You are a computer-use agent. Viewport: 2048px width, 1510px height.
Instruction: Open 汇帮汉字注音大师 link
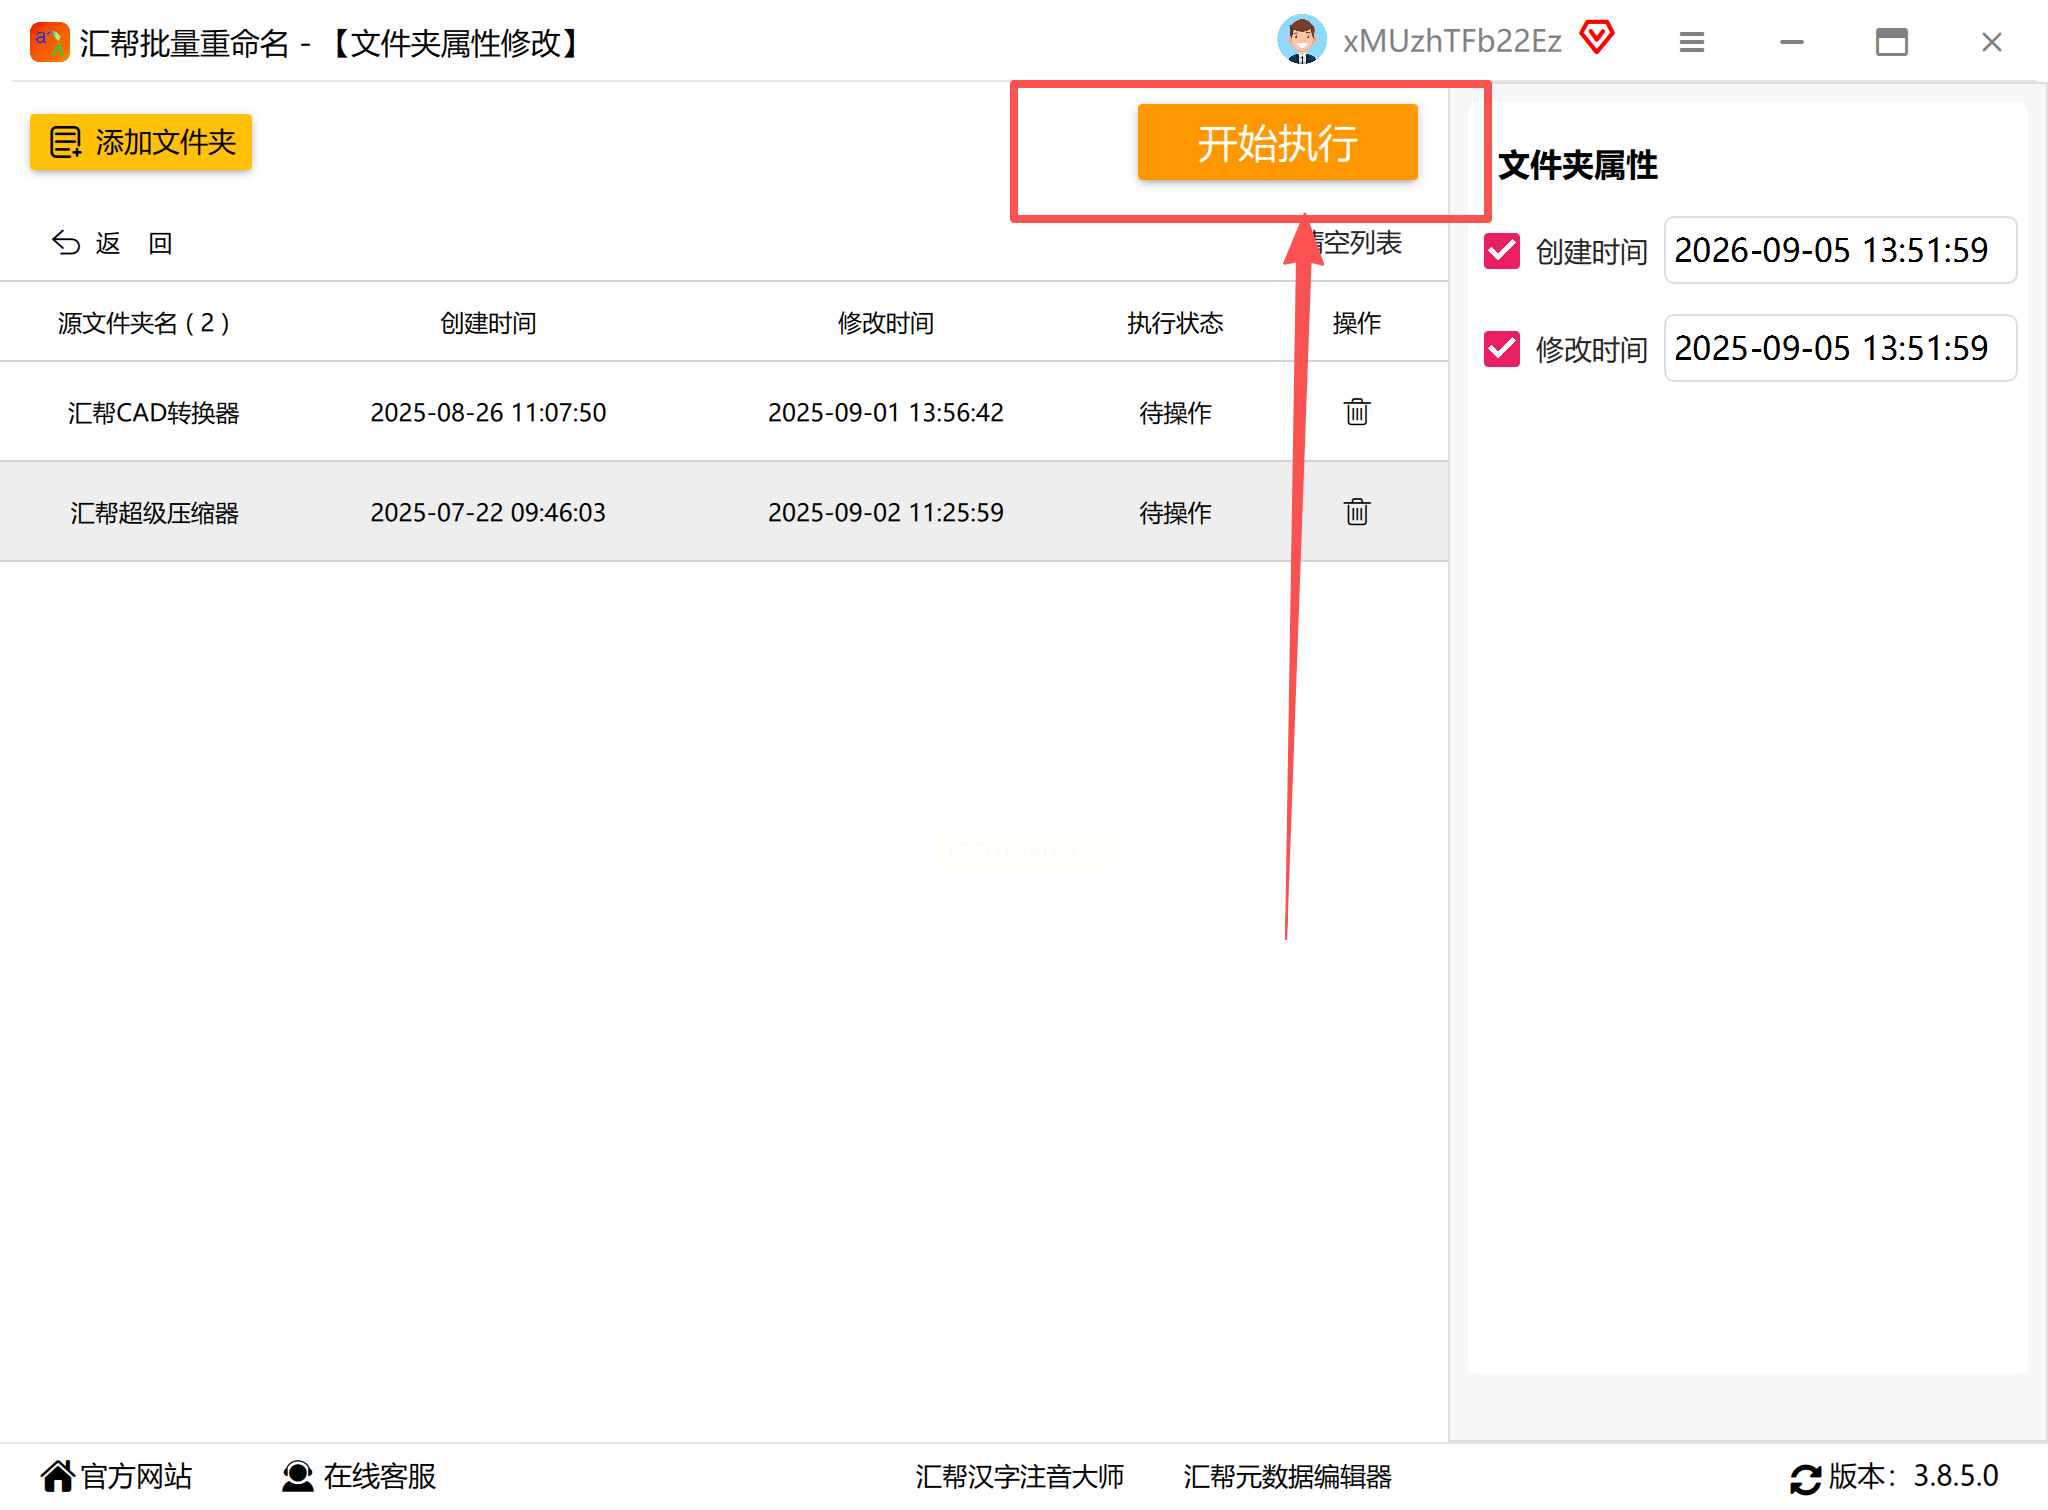point(1018,1476)
